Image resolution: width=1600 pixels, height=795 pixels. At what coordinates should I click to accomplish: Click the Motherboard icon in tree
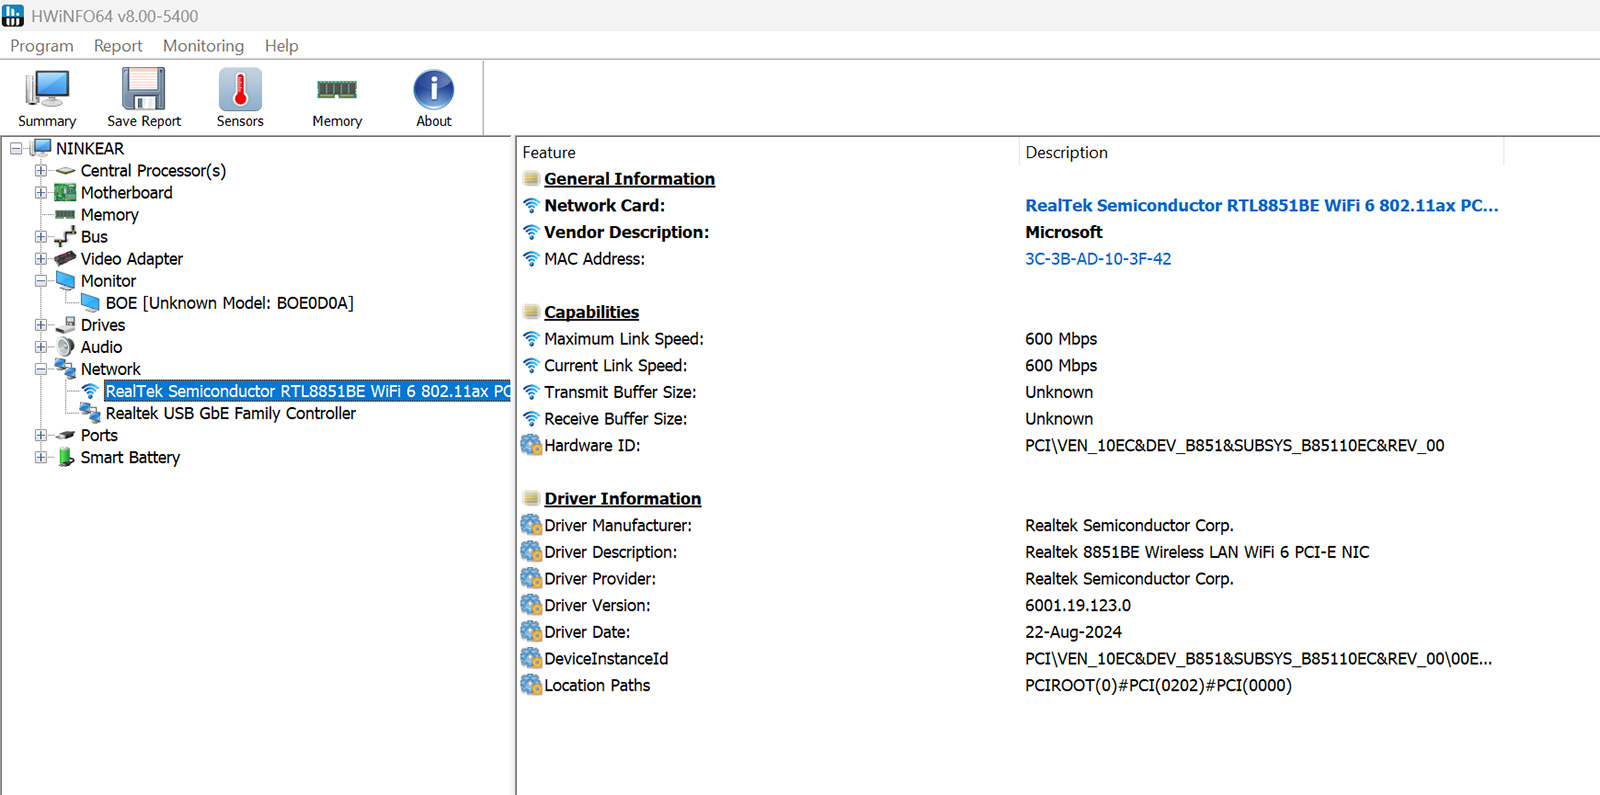pyautogui.click(x=66, y=193)
